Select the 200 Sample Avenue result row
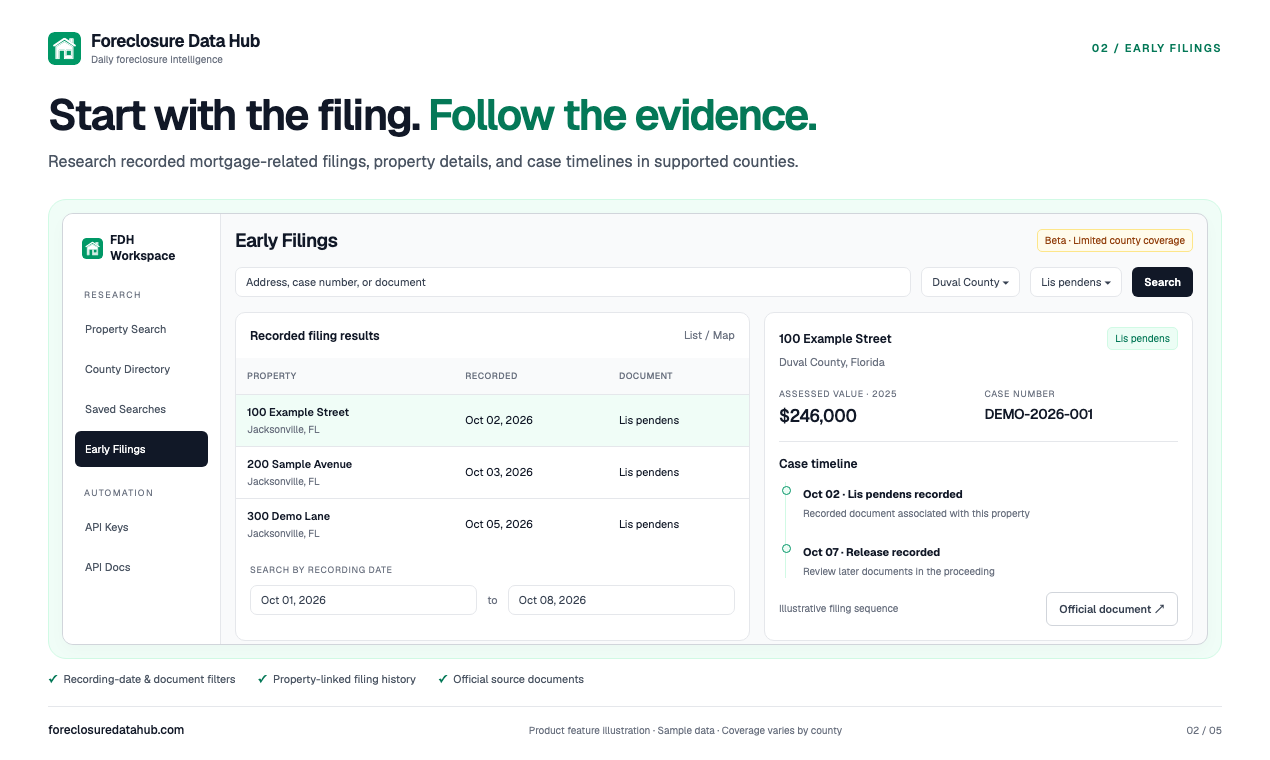This screenshot has width=1270, height=760. click(492, 472)
